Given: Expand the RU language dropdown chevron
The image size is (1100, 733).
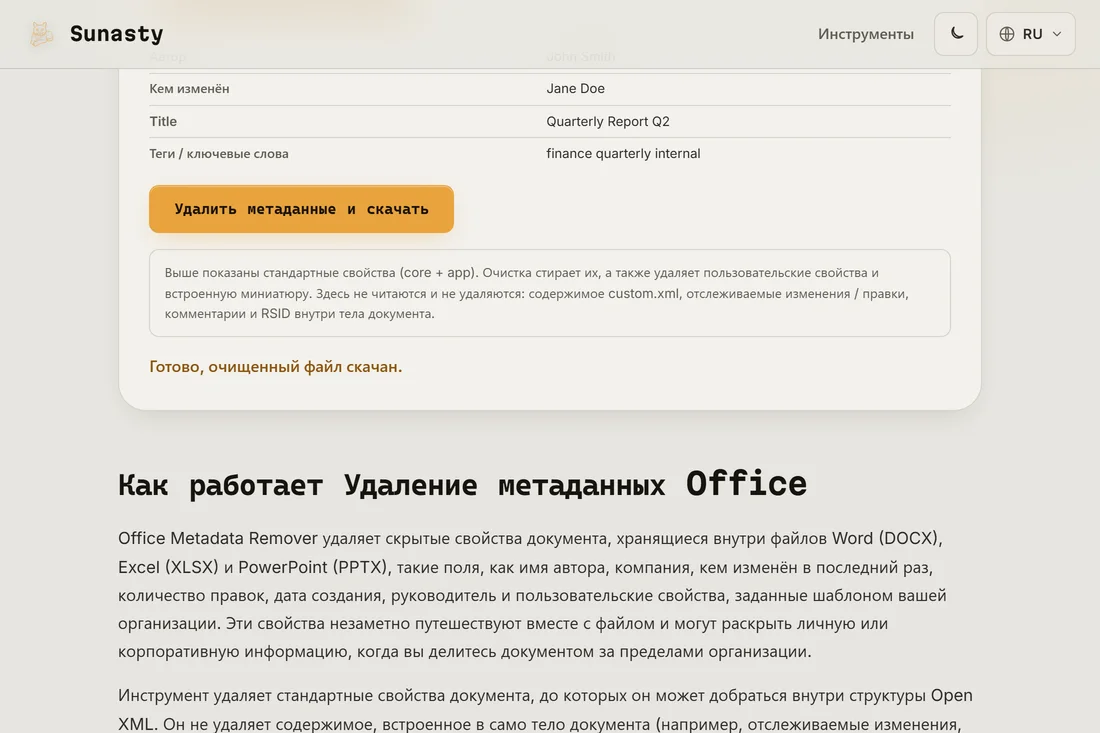Looking at the screenshot, I should click(1057, 34).
